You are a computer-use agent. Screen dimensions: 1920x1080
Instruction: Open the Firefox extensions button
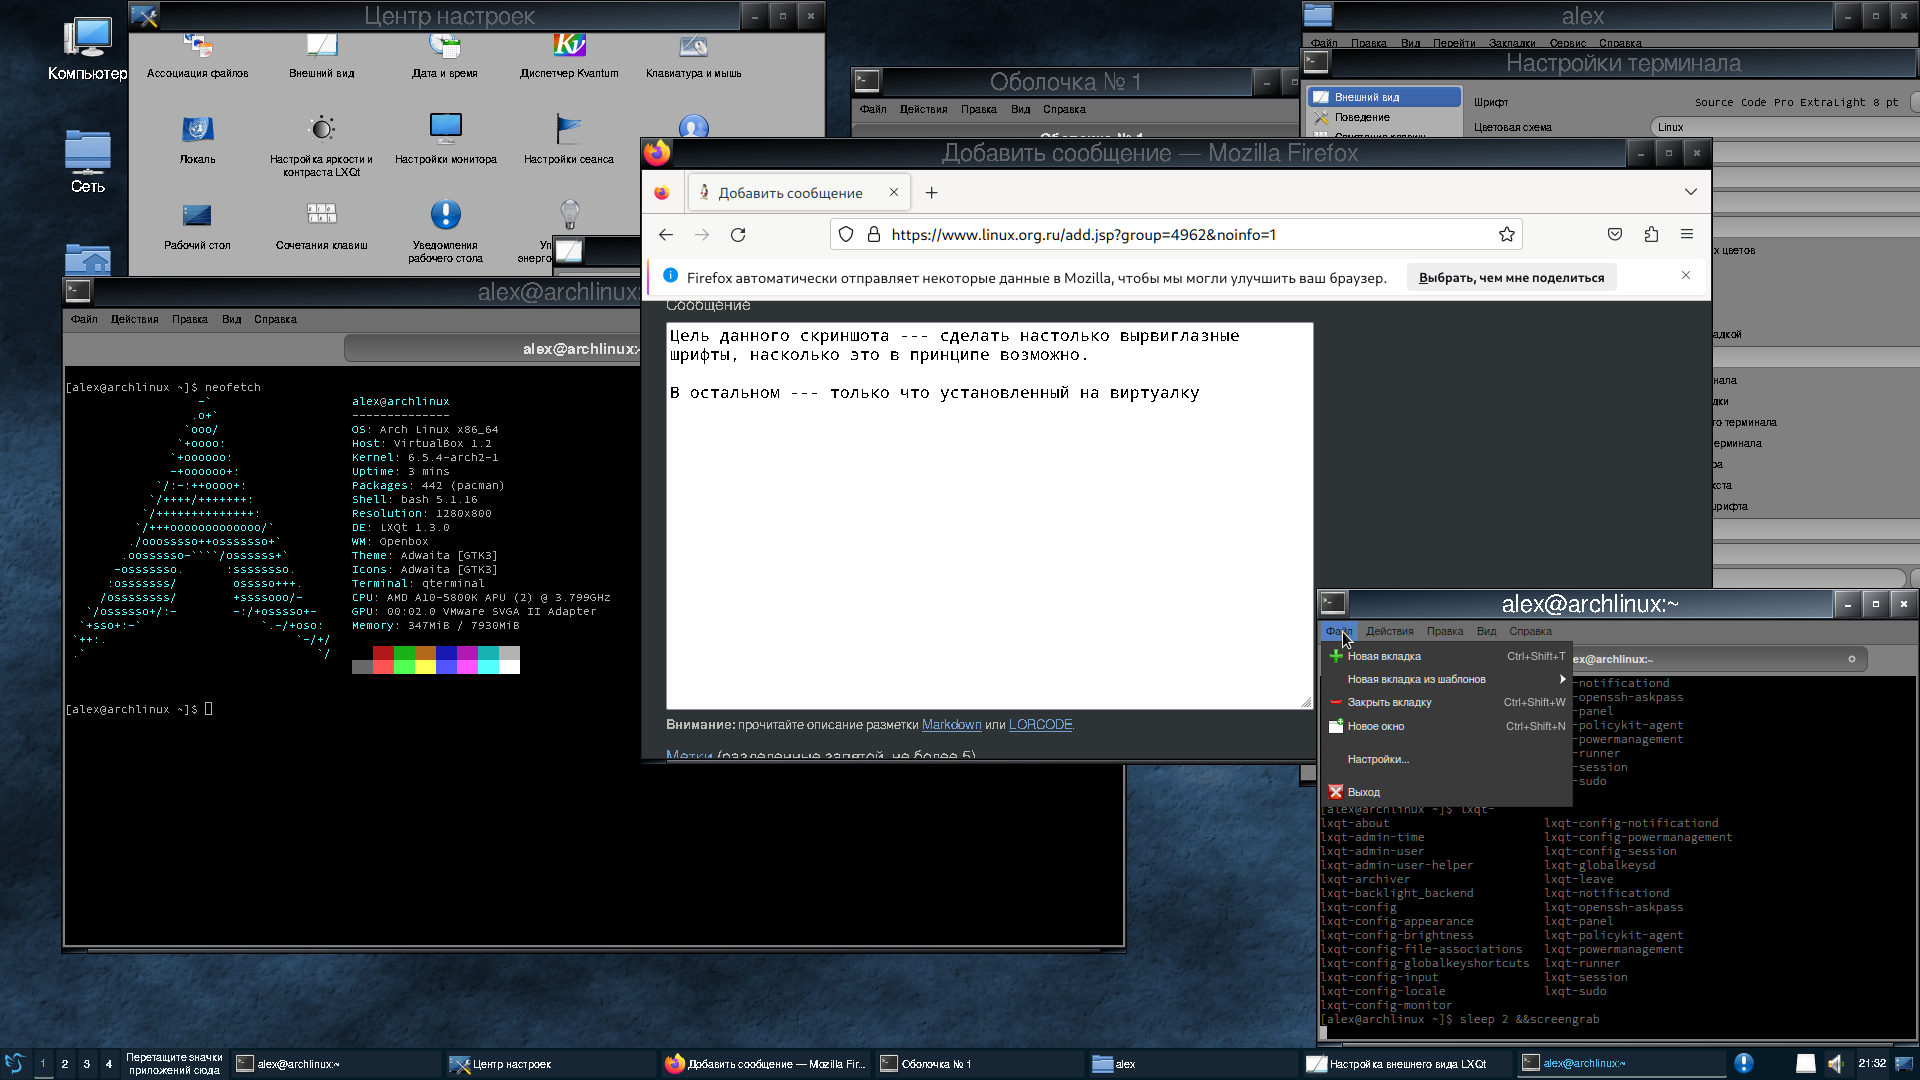1651,234
